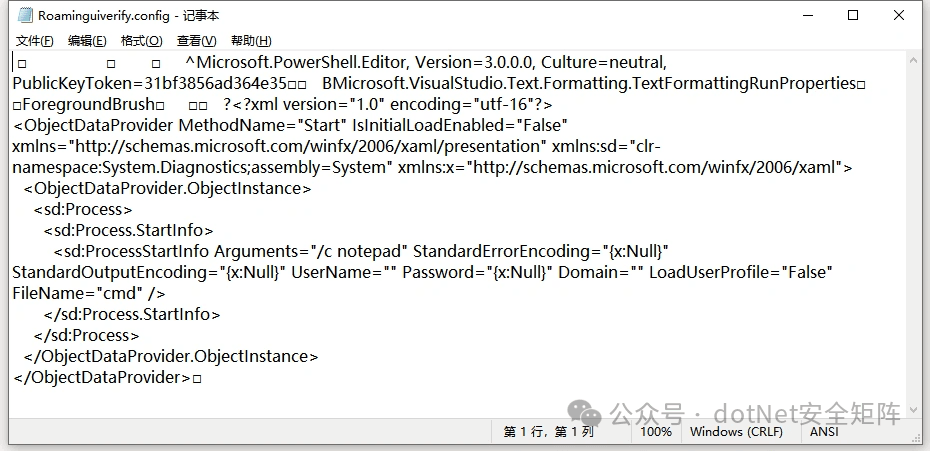The image size is (930, 451).
Task: Click on 'FileName="cmd" />' text
Action: pyautogui.click(x=89, y=293)
